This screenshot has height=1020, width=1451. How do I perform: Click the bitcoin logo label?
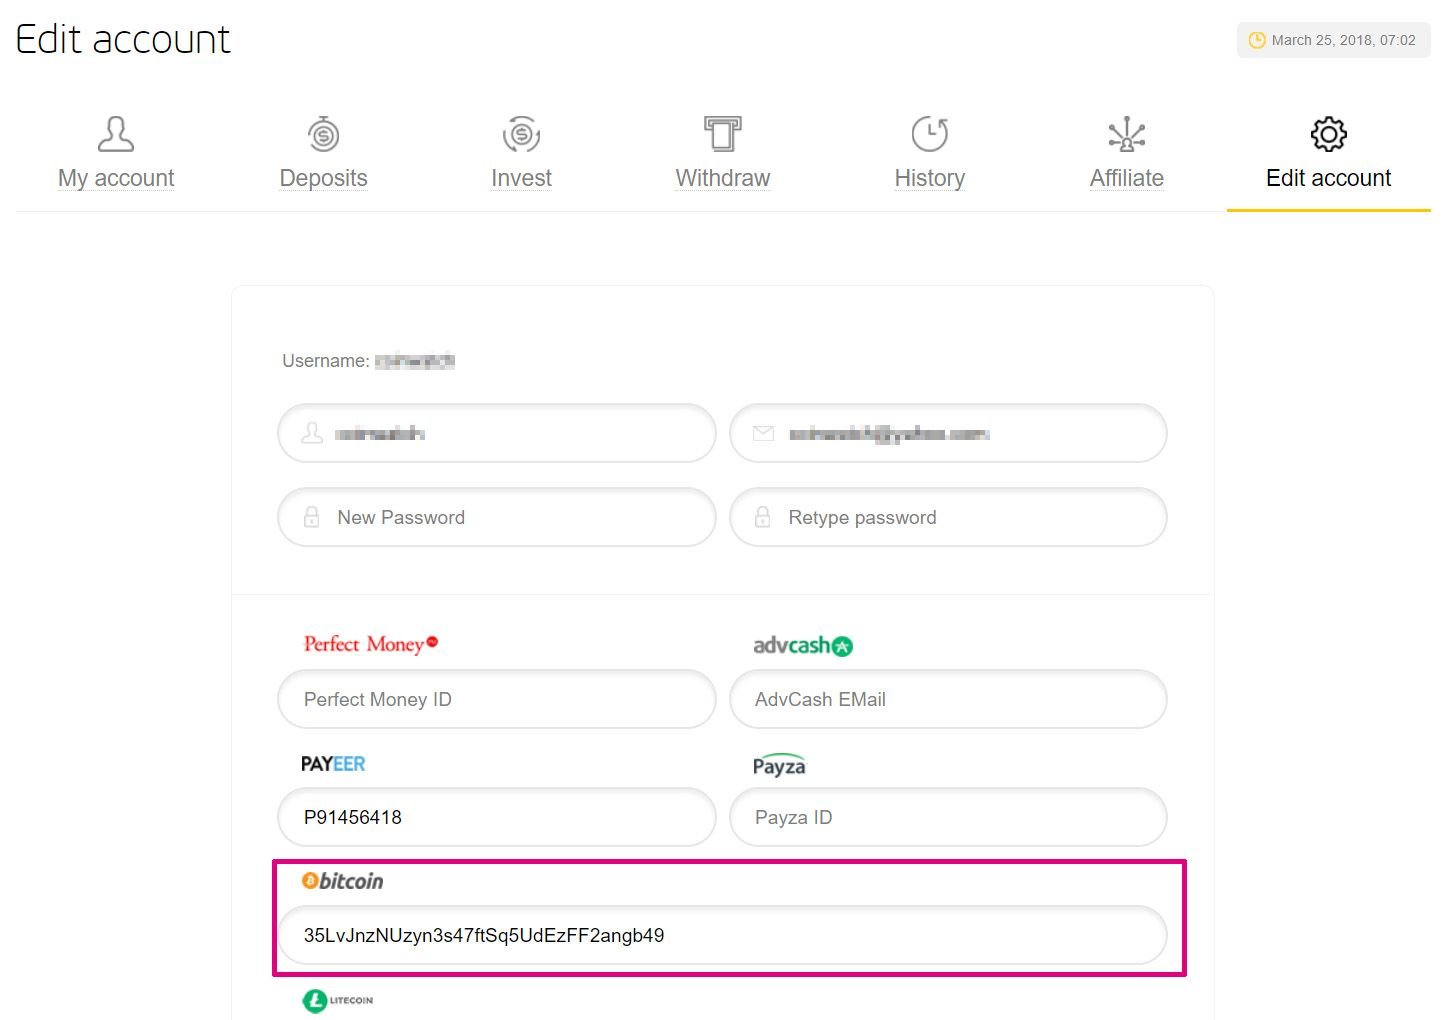pos(343,881)
